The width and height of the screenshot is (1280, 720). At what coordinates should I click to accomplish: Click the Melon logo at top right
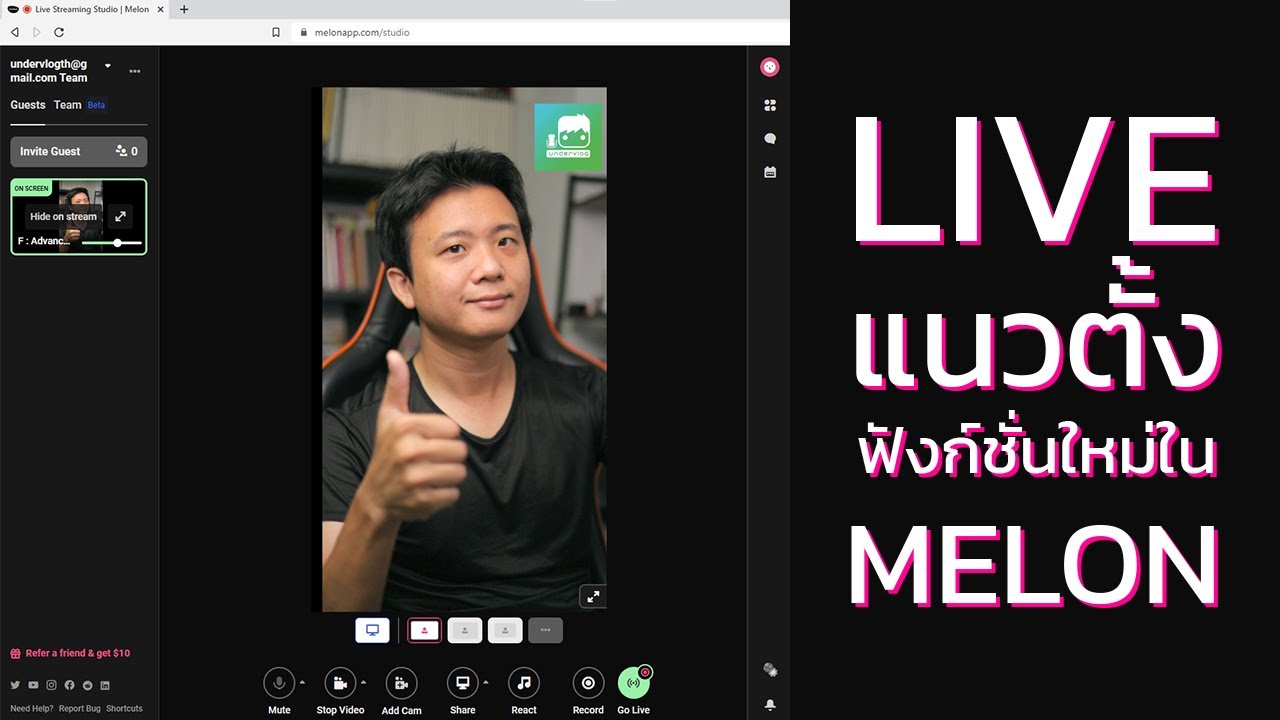tap(768, 66)
